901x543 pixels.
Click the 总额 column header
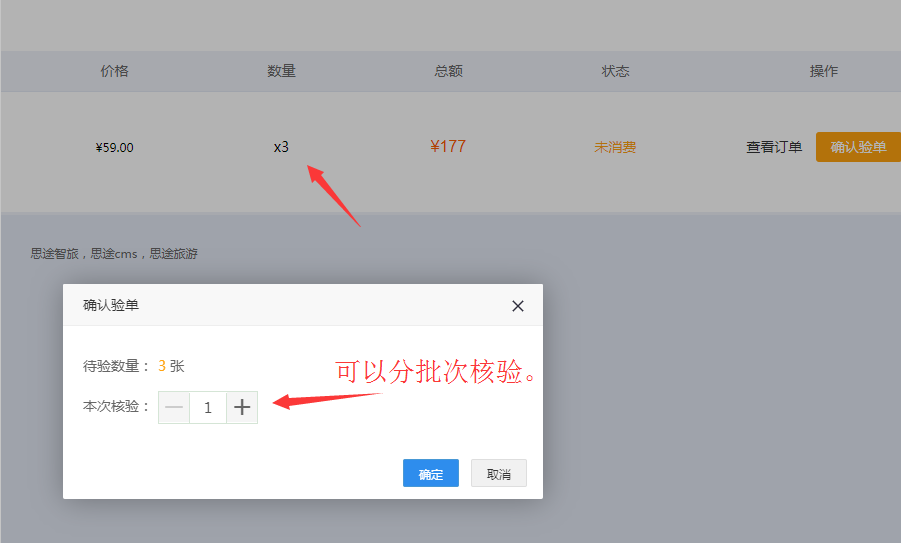pos(449,71)
